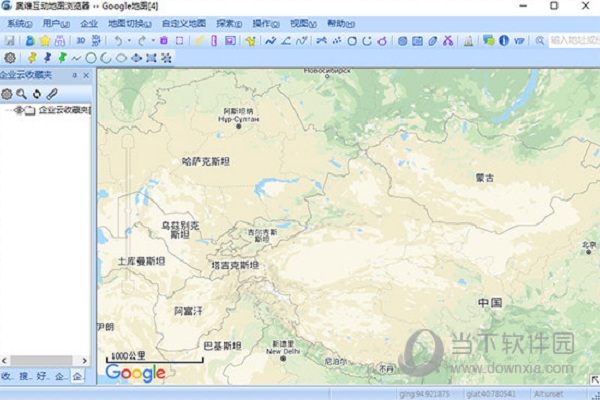Open the dropdown arrow next to undo
This screenshot has height=400, width=600.
[x=128, y=41]
